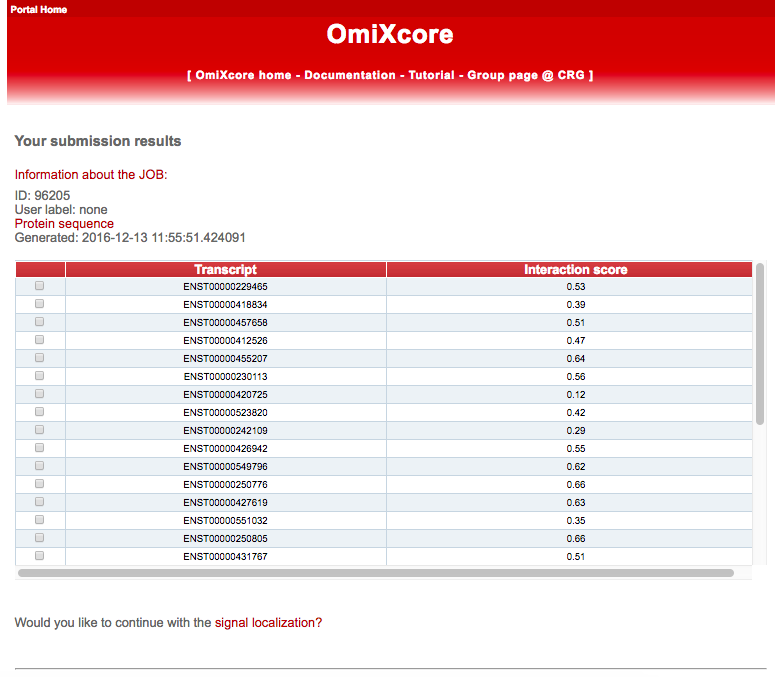Click the ENST00000250776 transcript cell
The image size is (782, 677).
tap(225, 484)
